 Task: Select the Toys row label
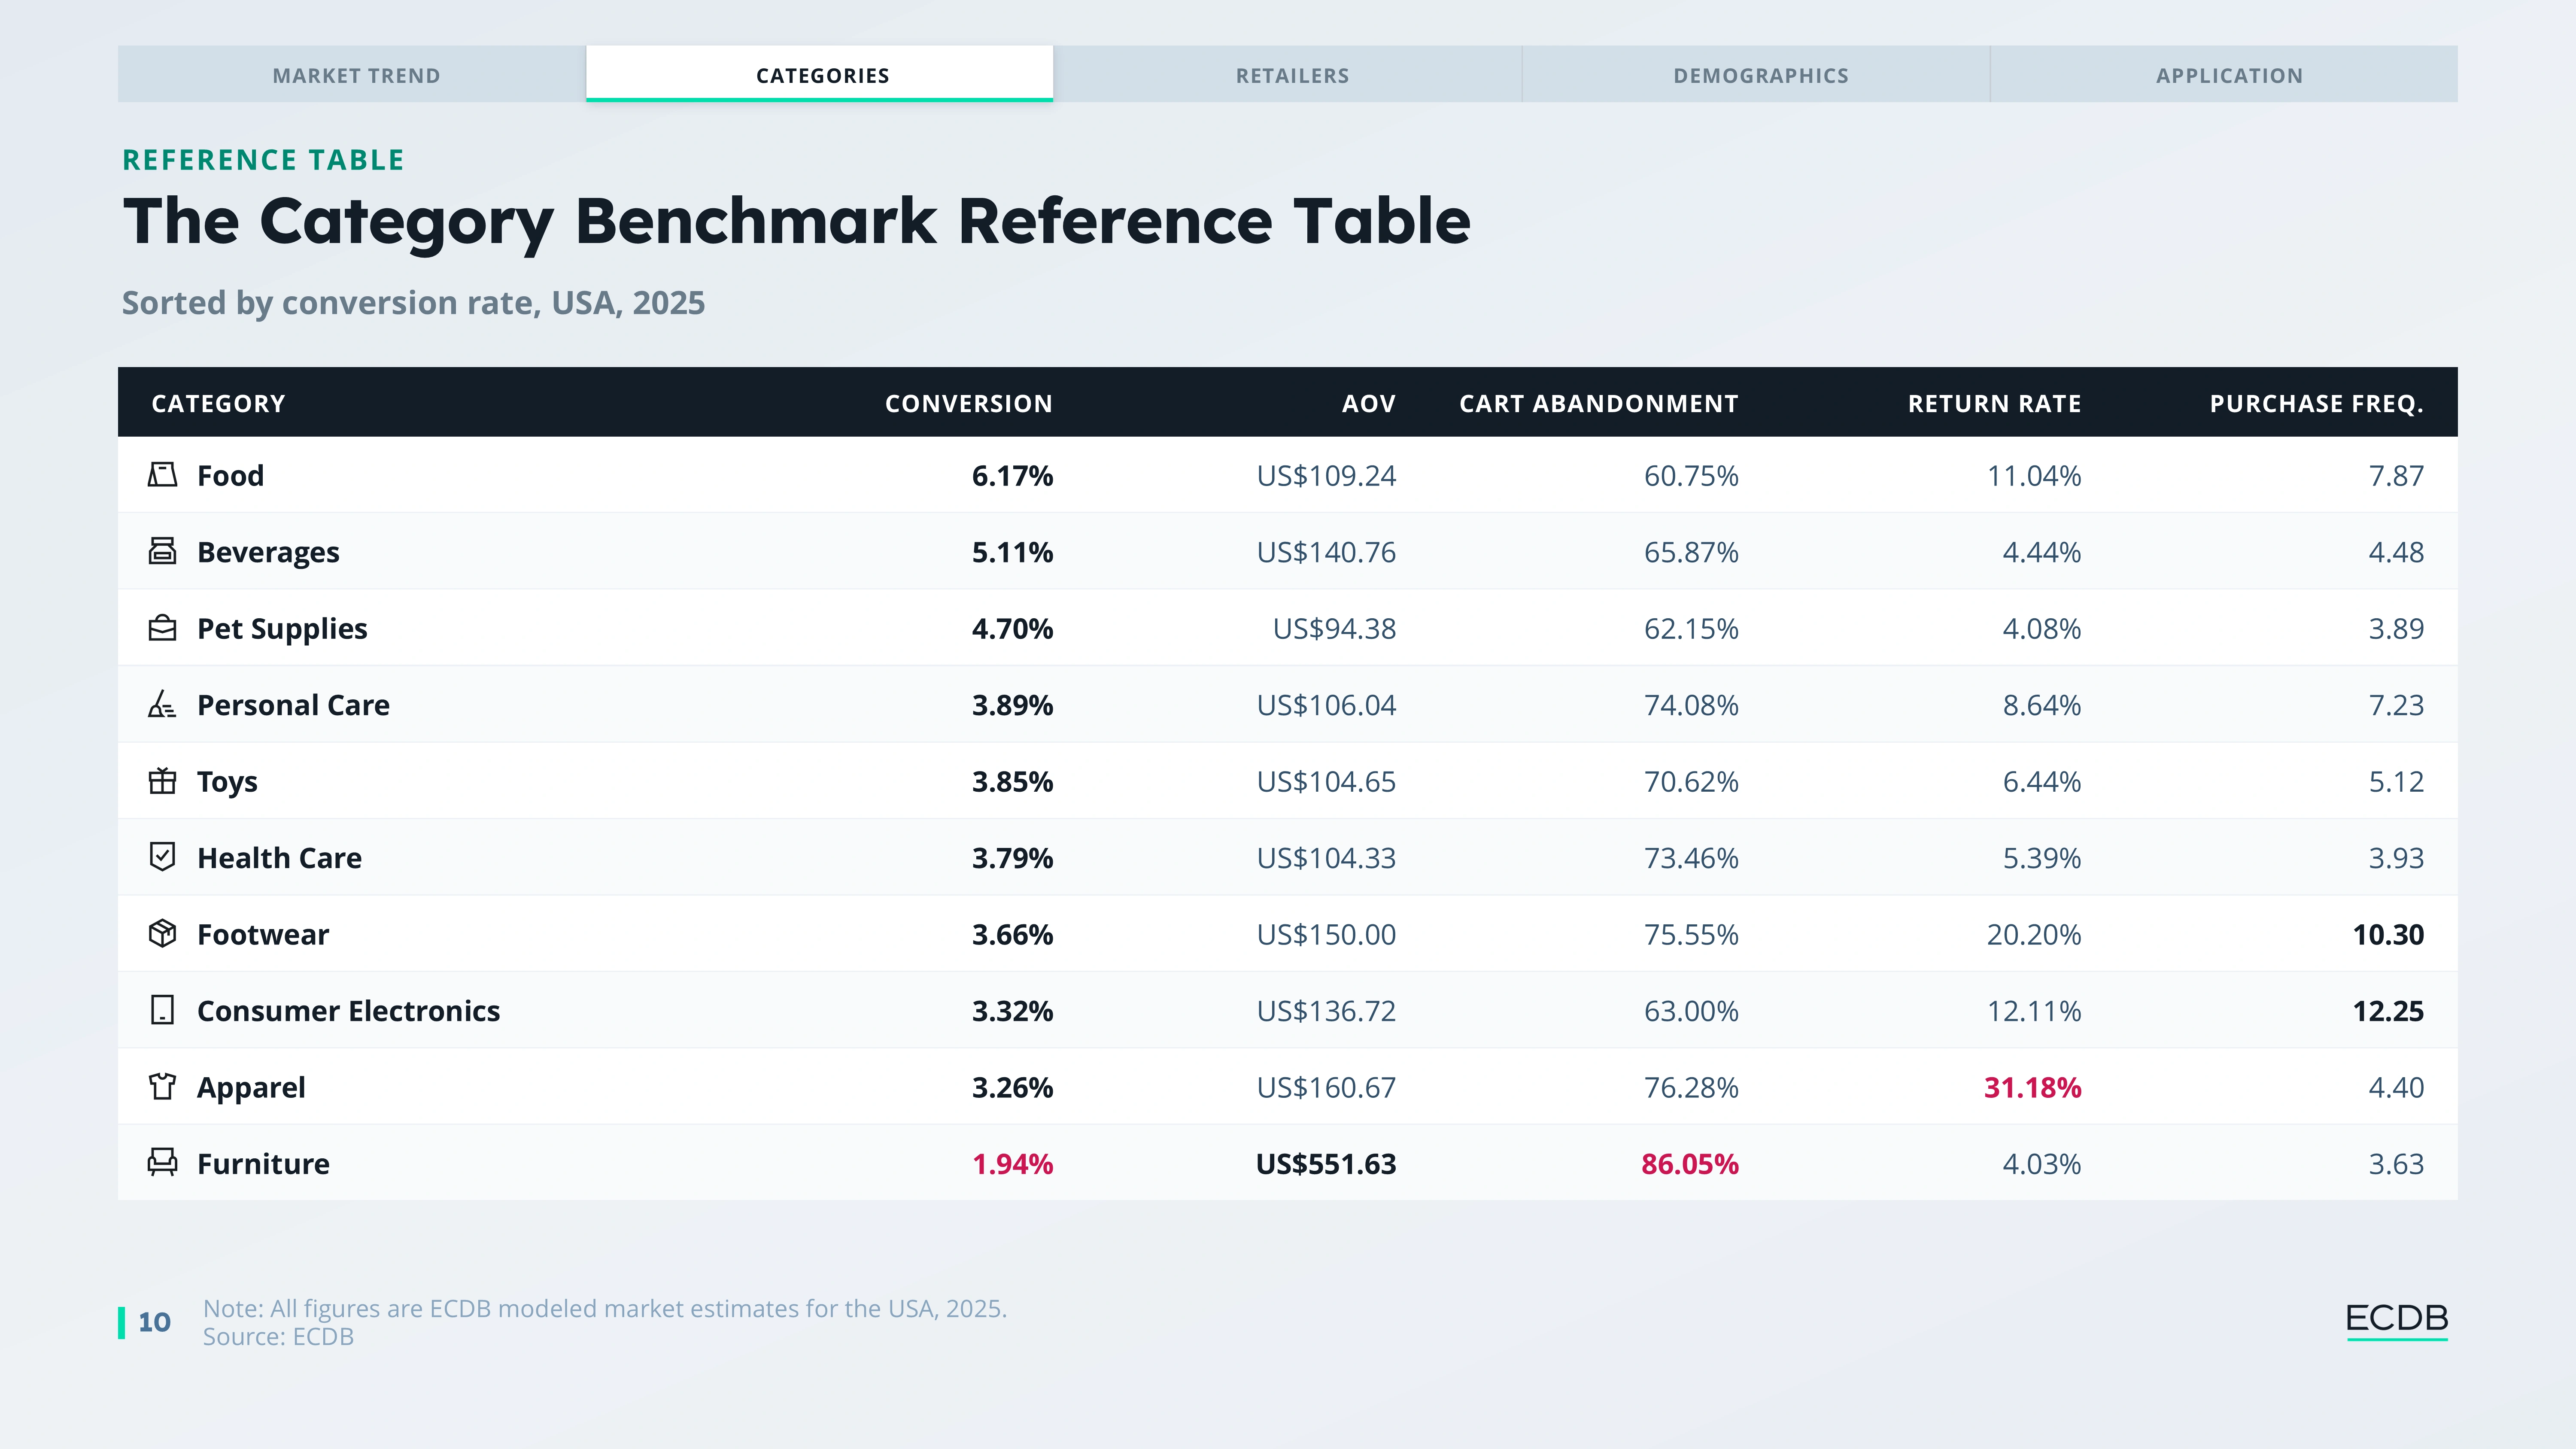[227, 782]
